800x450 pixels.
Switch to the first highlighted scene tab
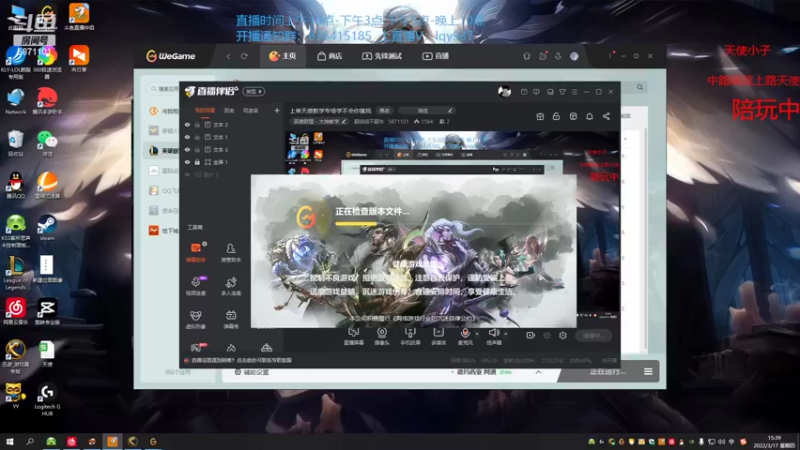coord(205,110)
